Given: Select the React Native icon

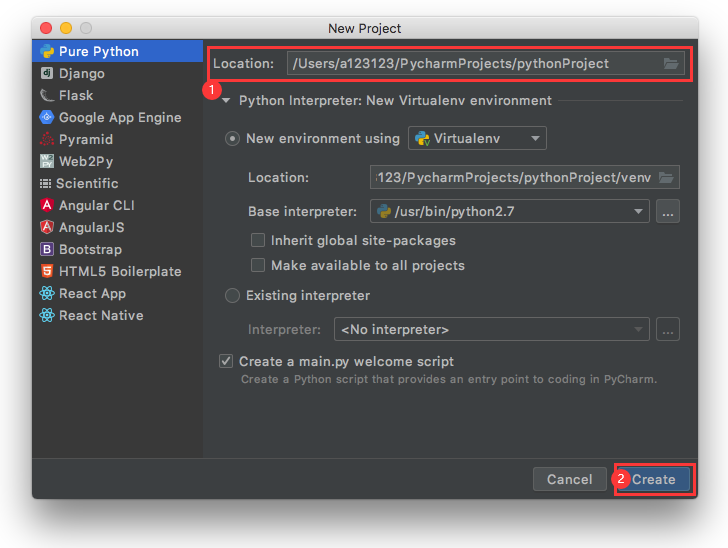Looking at the screenshot, I should (x=46, y=315).
